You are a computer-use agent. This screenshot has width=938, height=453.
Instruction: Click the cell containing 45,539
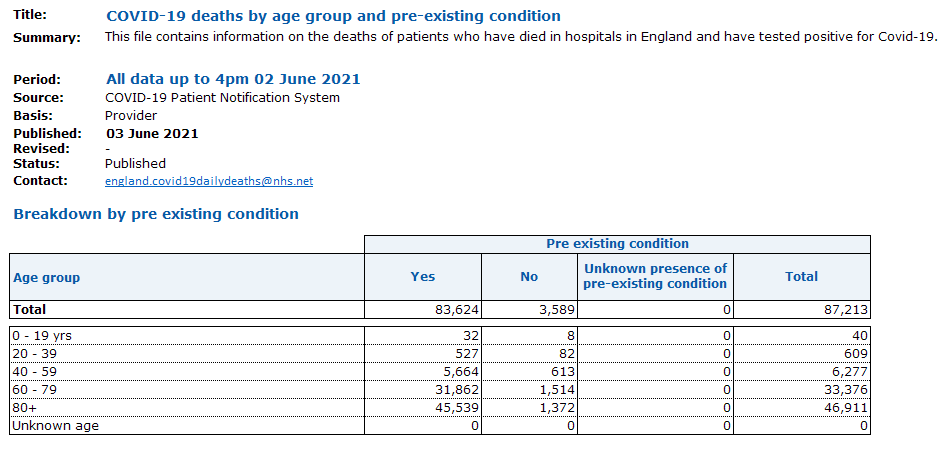(423, 408)
